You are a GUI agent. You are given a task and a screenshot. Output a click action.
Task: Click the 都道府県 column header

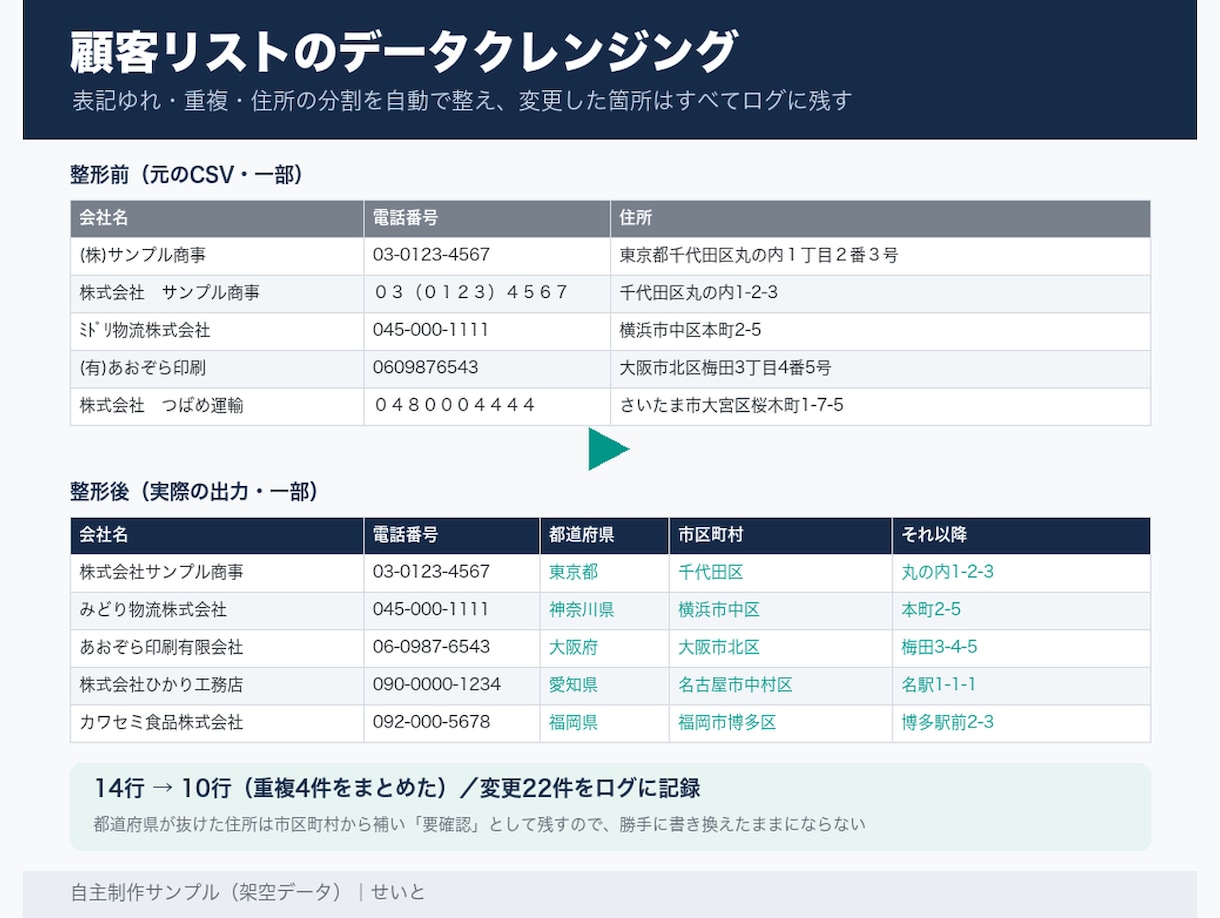[x=605, y=535]
